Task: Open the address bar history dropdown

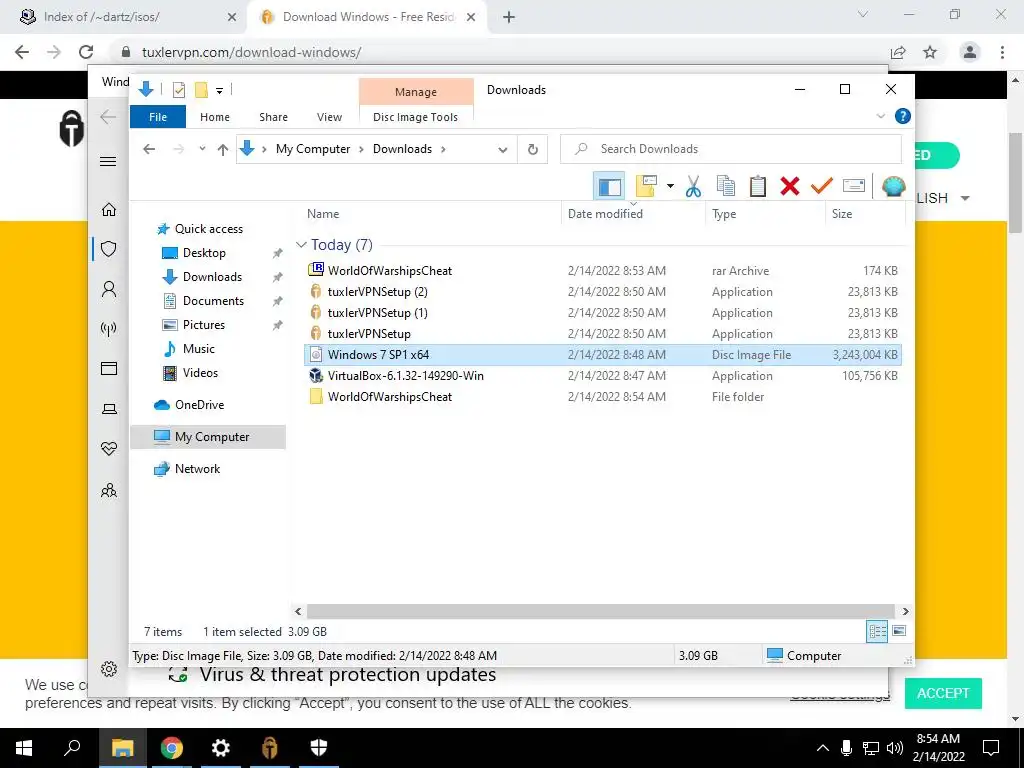Action: pos(503,150)
